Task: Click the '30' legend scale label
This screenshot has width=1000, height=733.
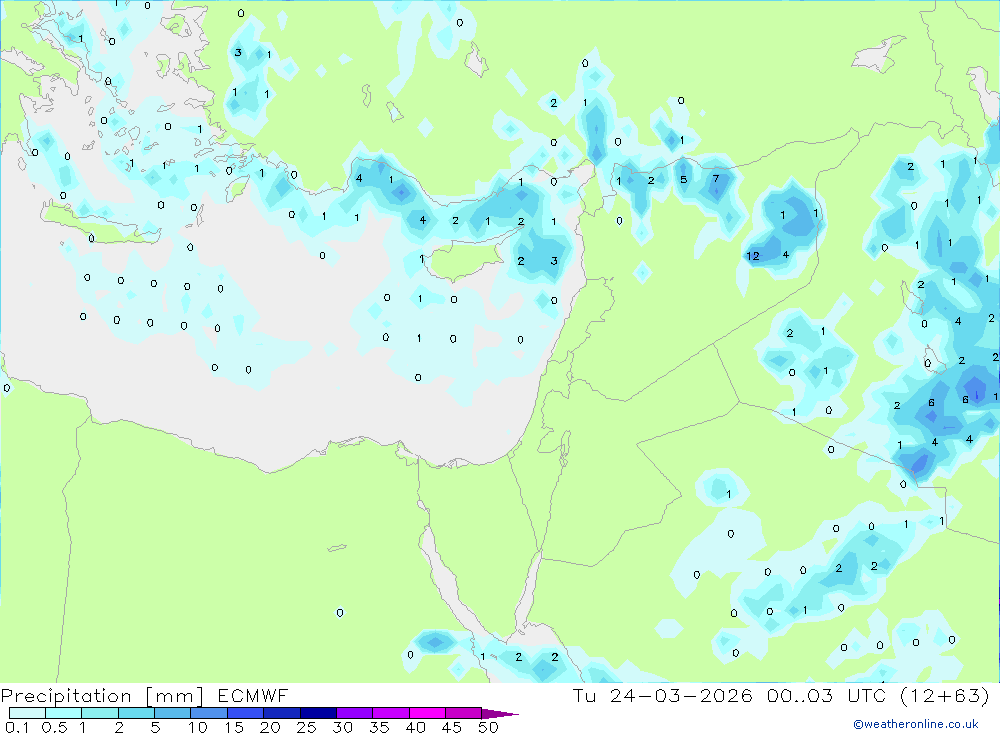Action: [343, 727]
